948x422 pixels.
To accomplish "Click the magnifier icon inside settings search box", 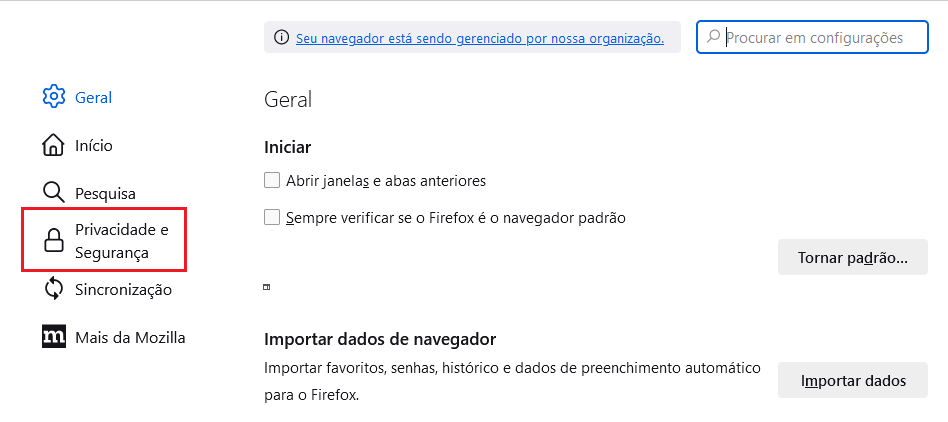I will 714,37.
